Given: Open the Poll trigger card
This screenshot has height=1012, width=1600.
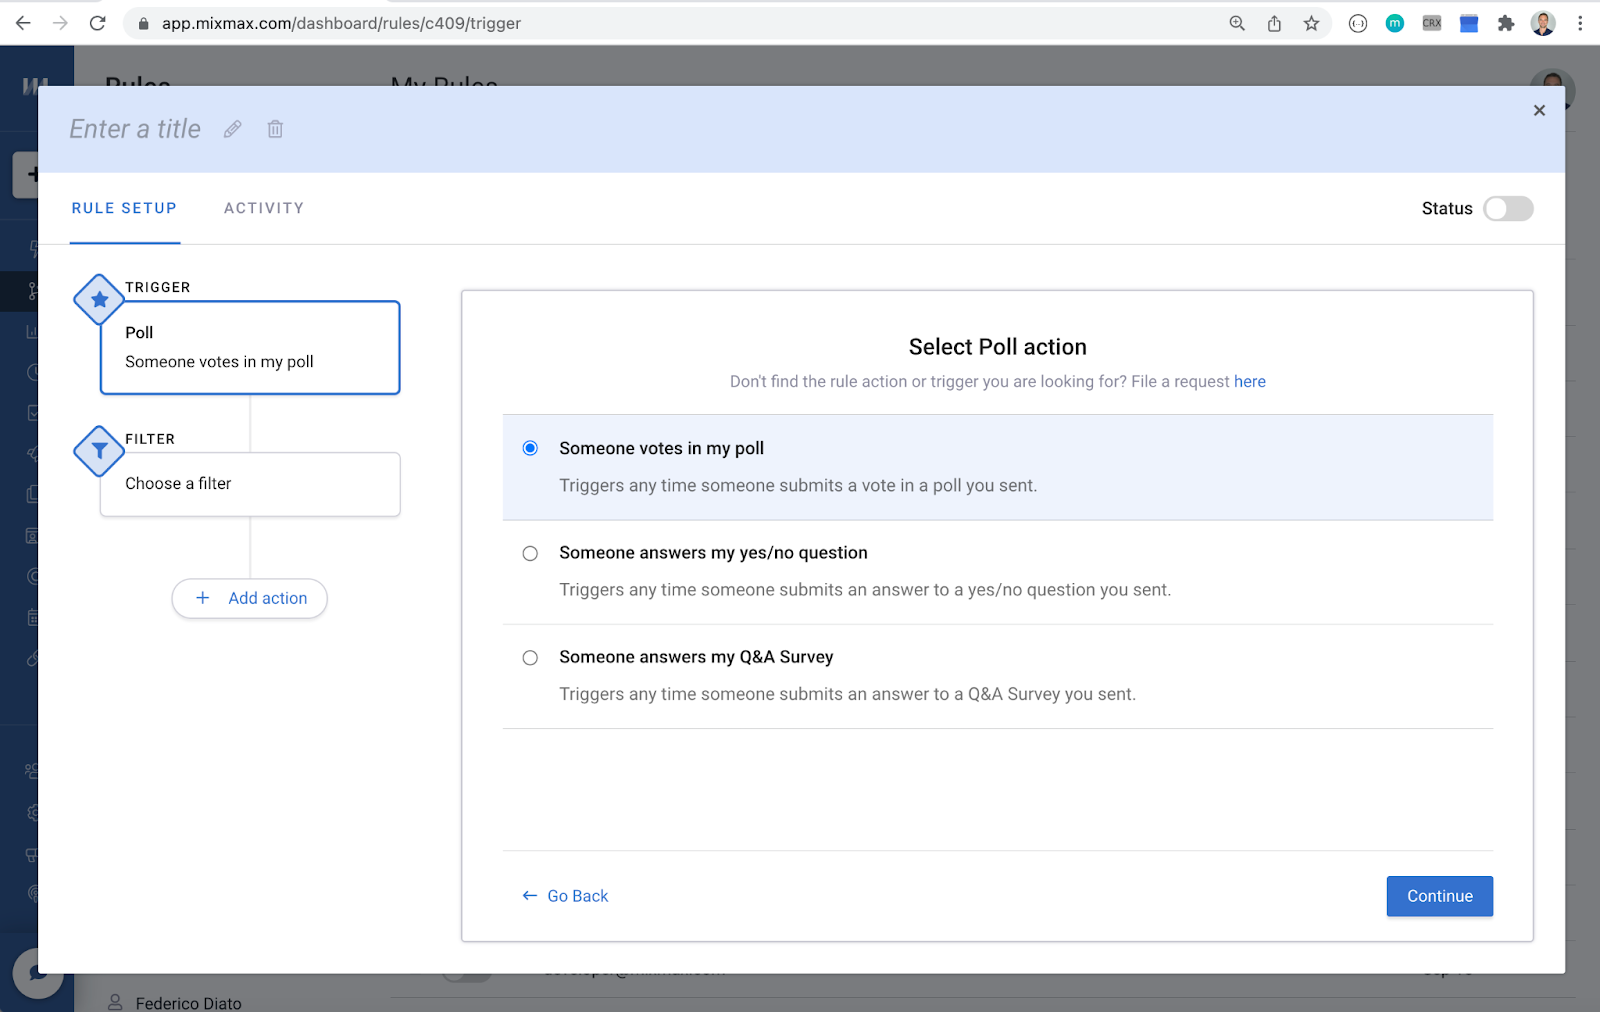Looking at the screenshot, I should [x=250, y=347].
